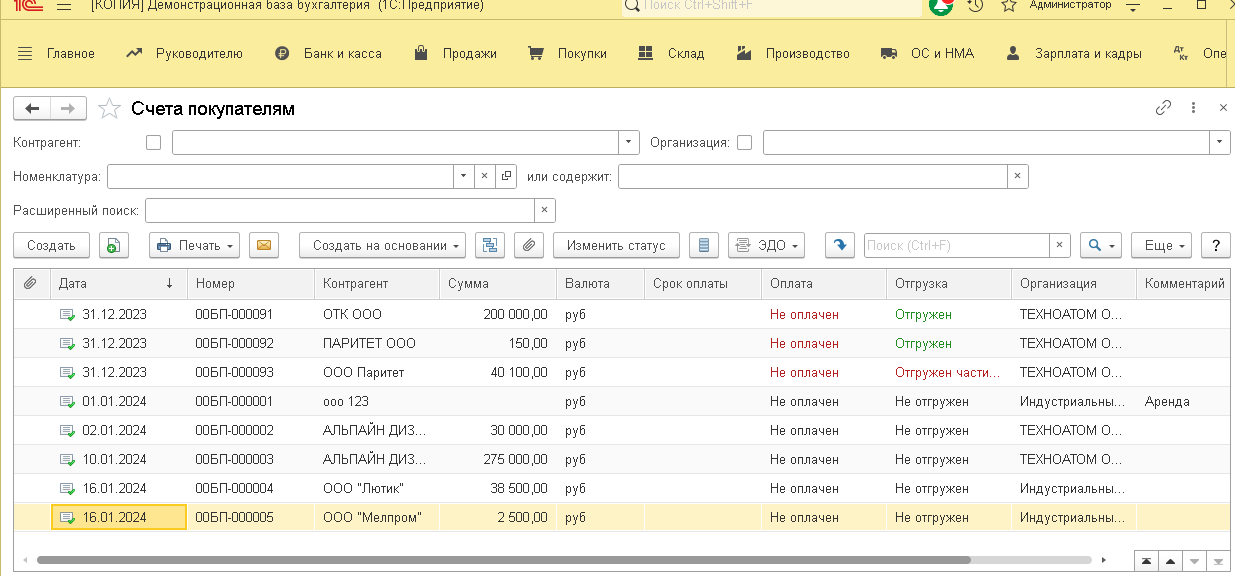
Task: Open the ЭДО dropdown menu
Action: coord(767,245)
